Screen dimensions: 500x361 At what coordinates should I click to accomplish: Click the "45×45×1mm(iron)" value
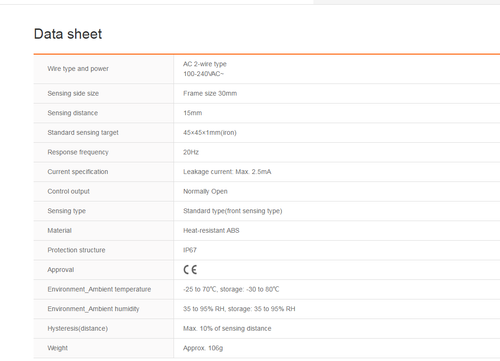point(210,133)
